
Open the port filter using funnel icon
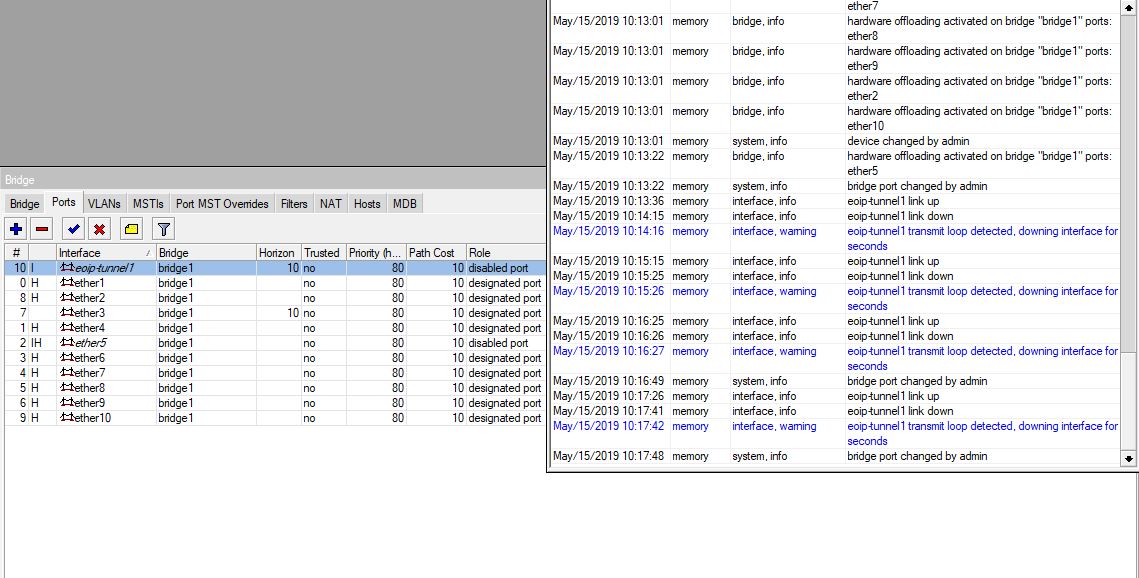click(162, 229)
